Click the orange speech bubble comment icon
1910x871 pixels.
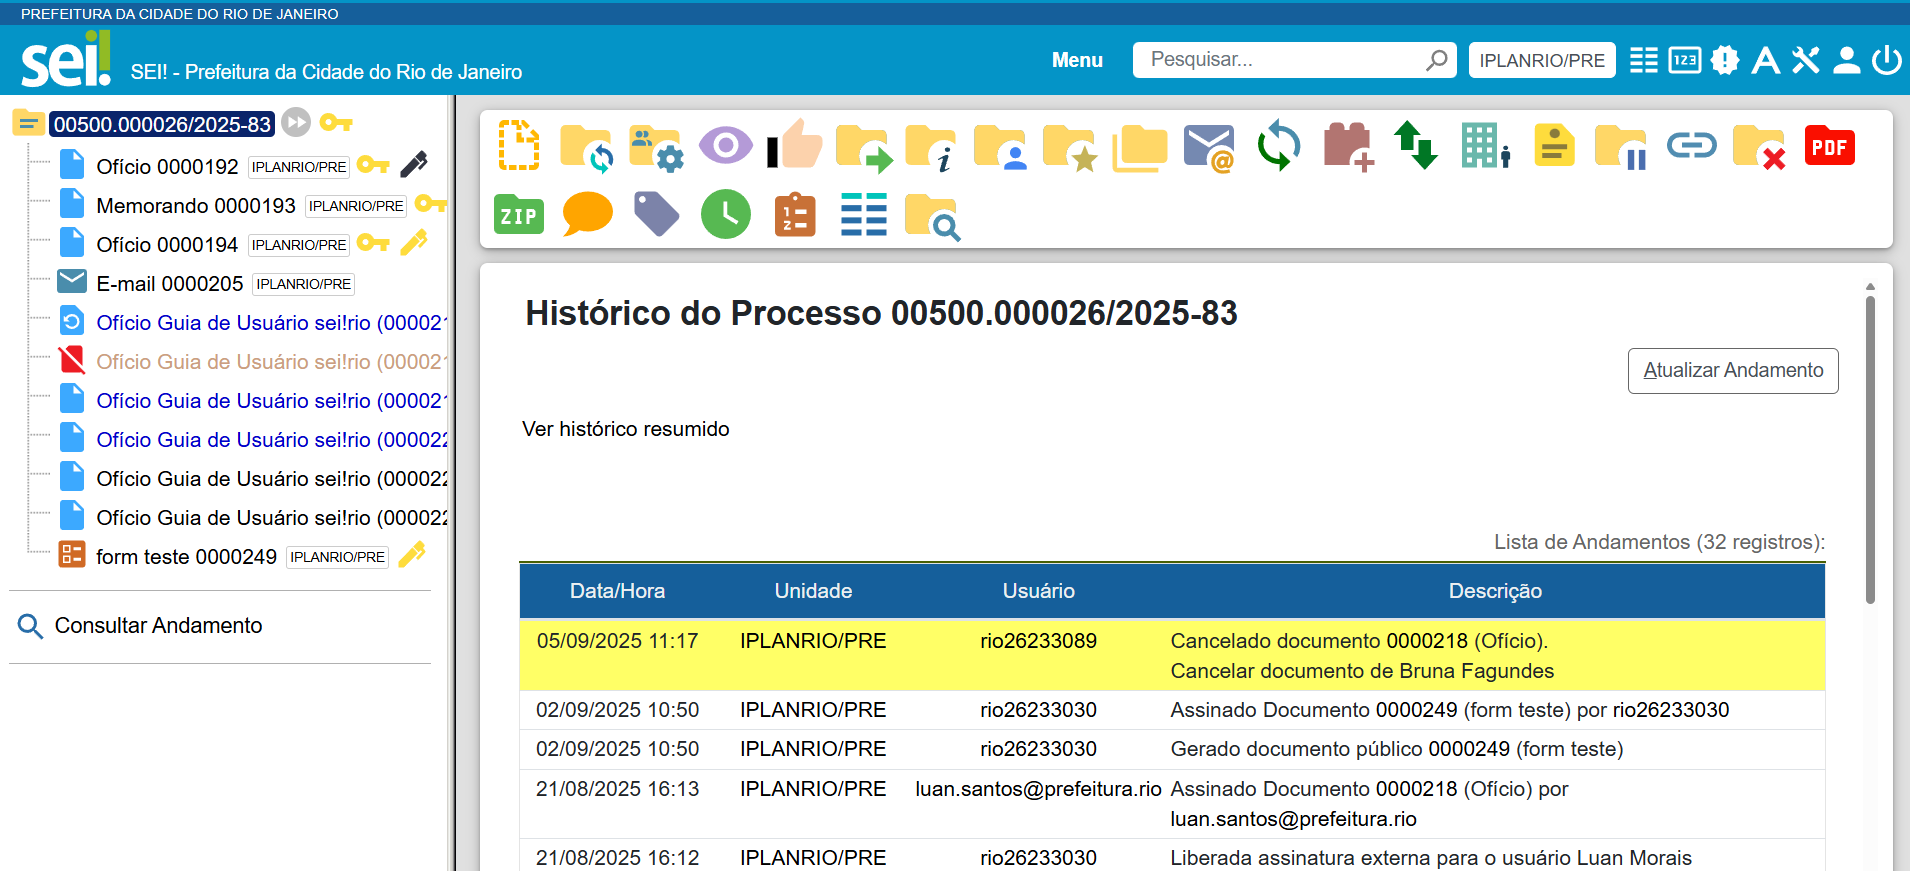[x=587, y=214]
